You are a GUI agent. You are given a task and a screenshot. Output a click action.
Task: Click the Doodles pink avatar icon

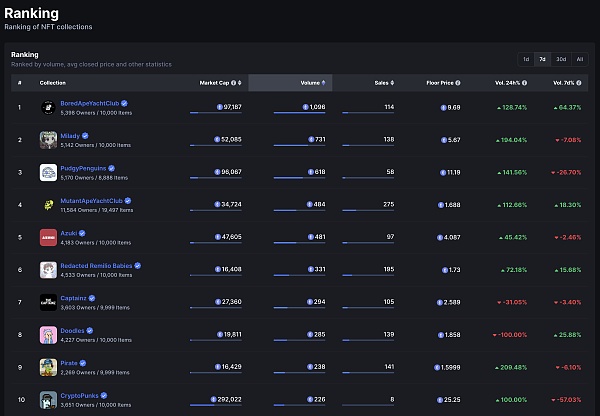[x=48, y=335]
